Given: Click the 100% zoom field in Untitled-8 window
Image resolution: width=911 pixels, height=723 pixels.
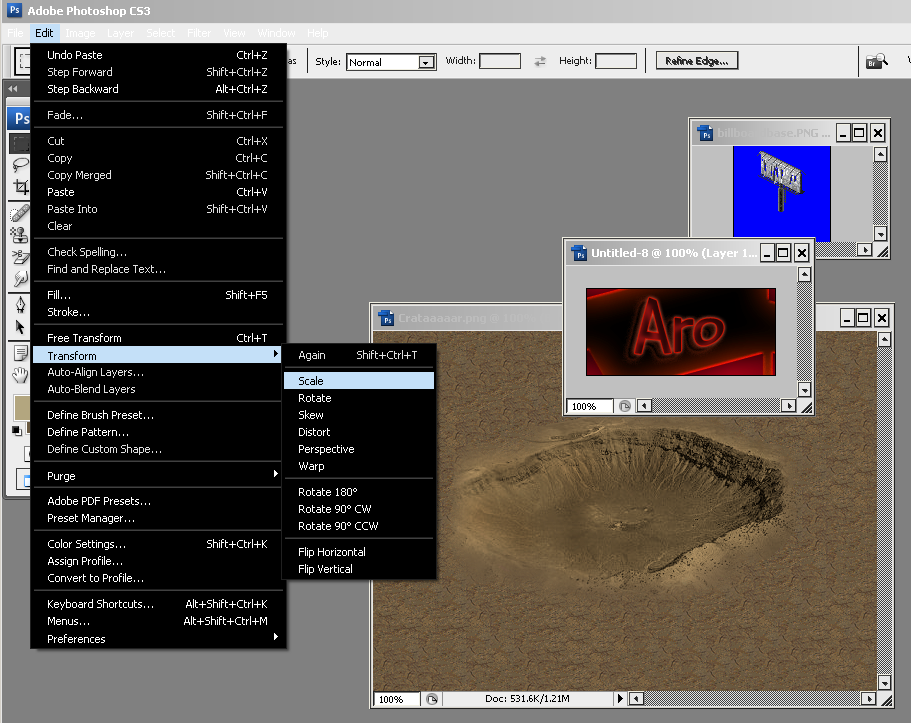Looking at the screenshot, I should [x=590, y=406].
